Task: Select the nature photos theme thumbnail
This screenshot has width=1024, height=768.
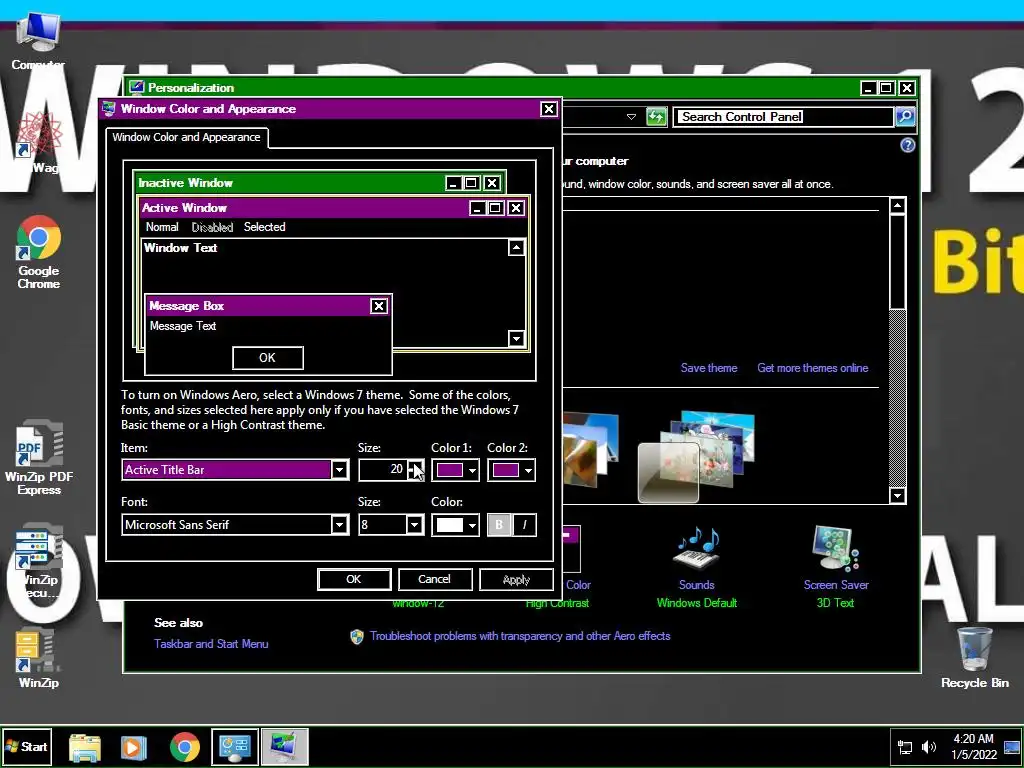Action: [696, 456]
